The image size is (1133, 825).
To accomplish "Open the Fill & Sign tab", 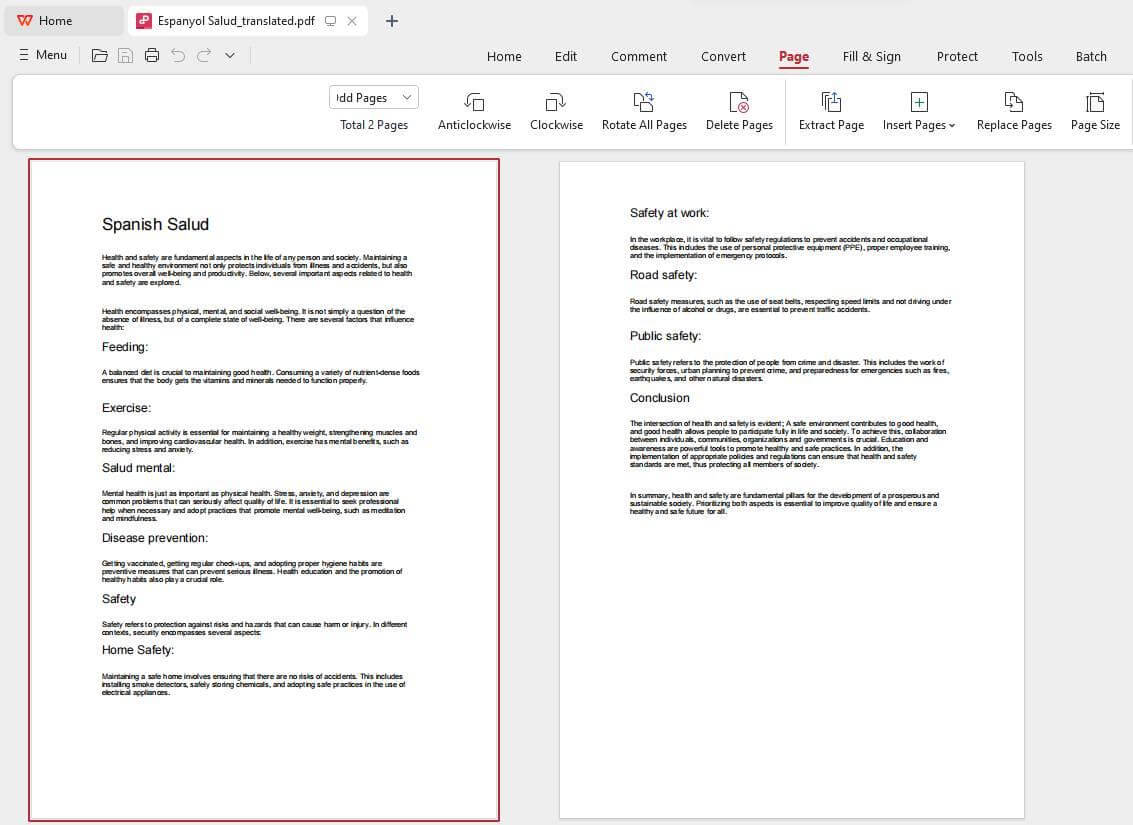I will pos(871,57).
